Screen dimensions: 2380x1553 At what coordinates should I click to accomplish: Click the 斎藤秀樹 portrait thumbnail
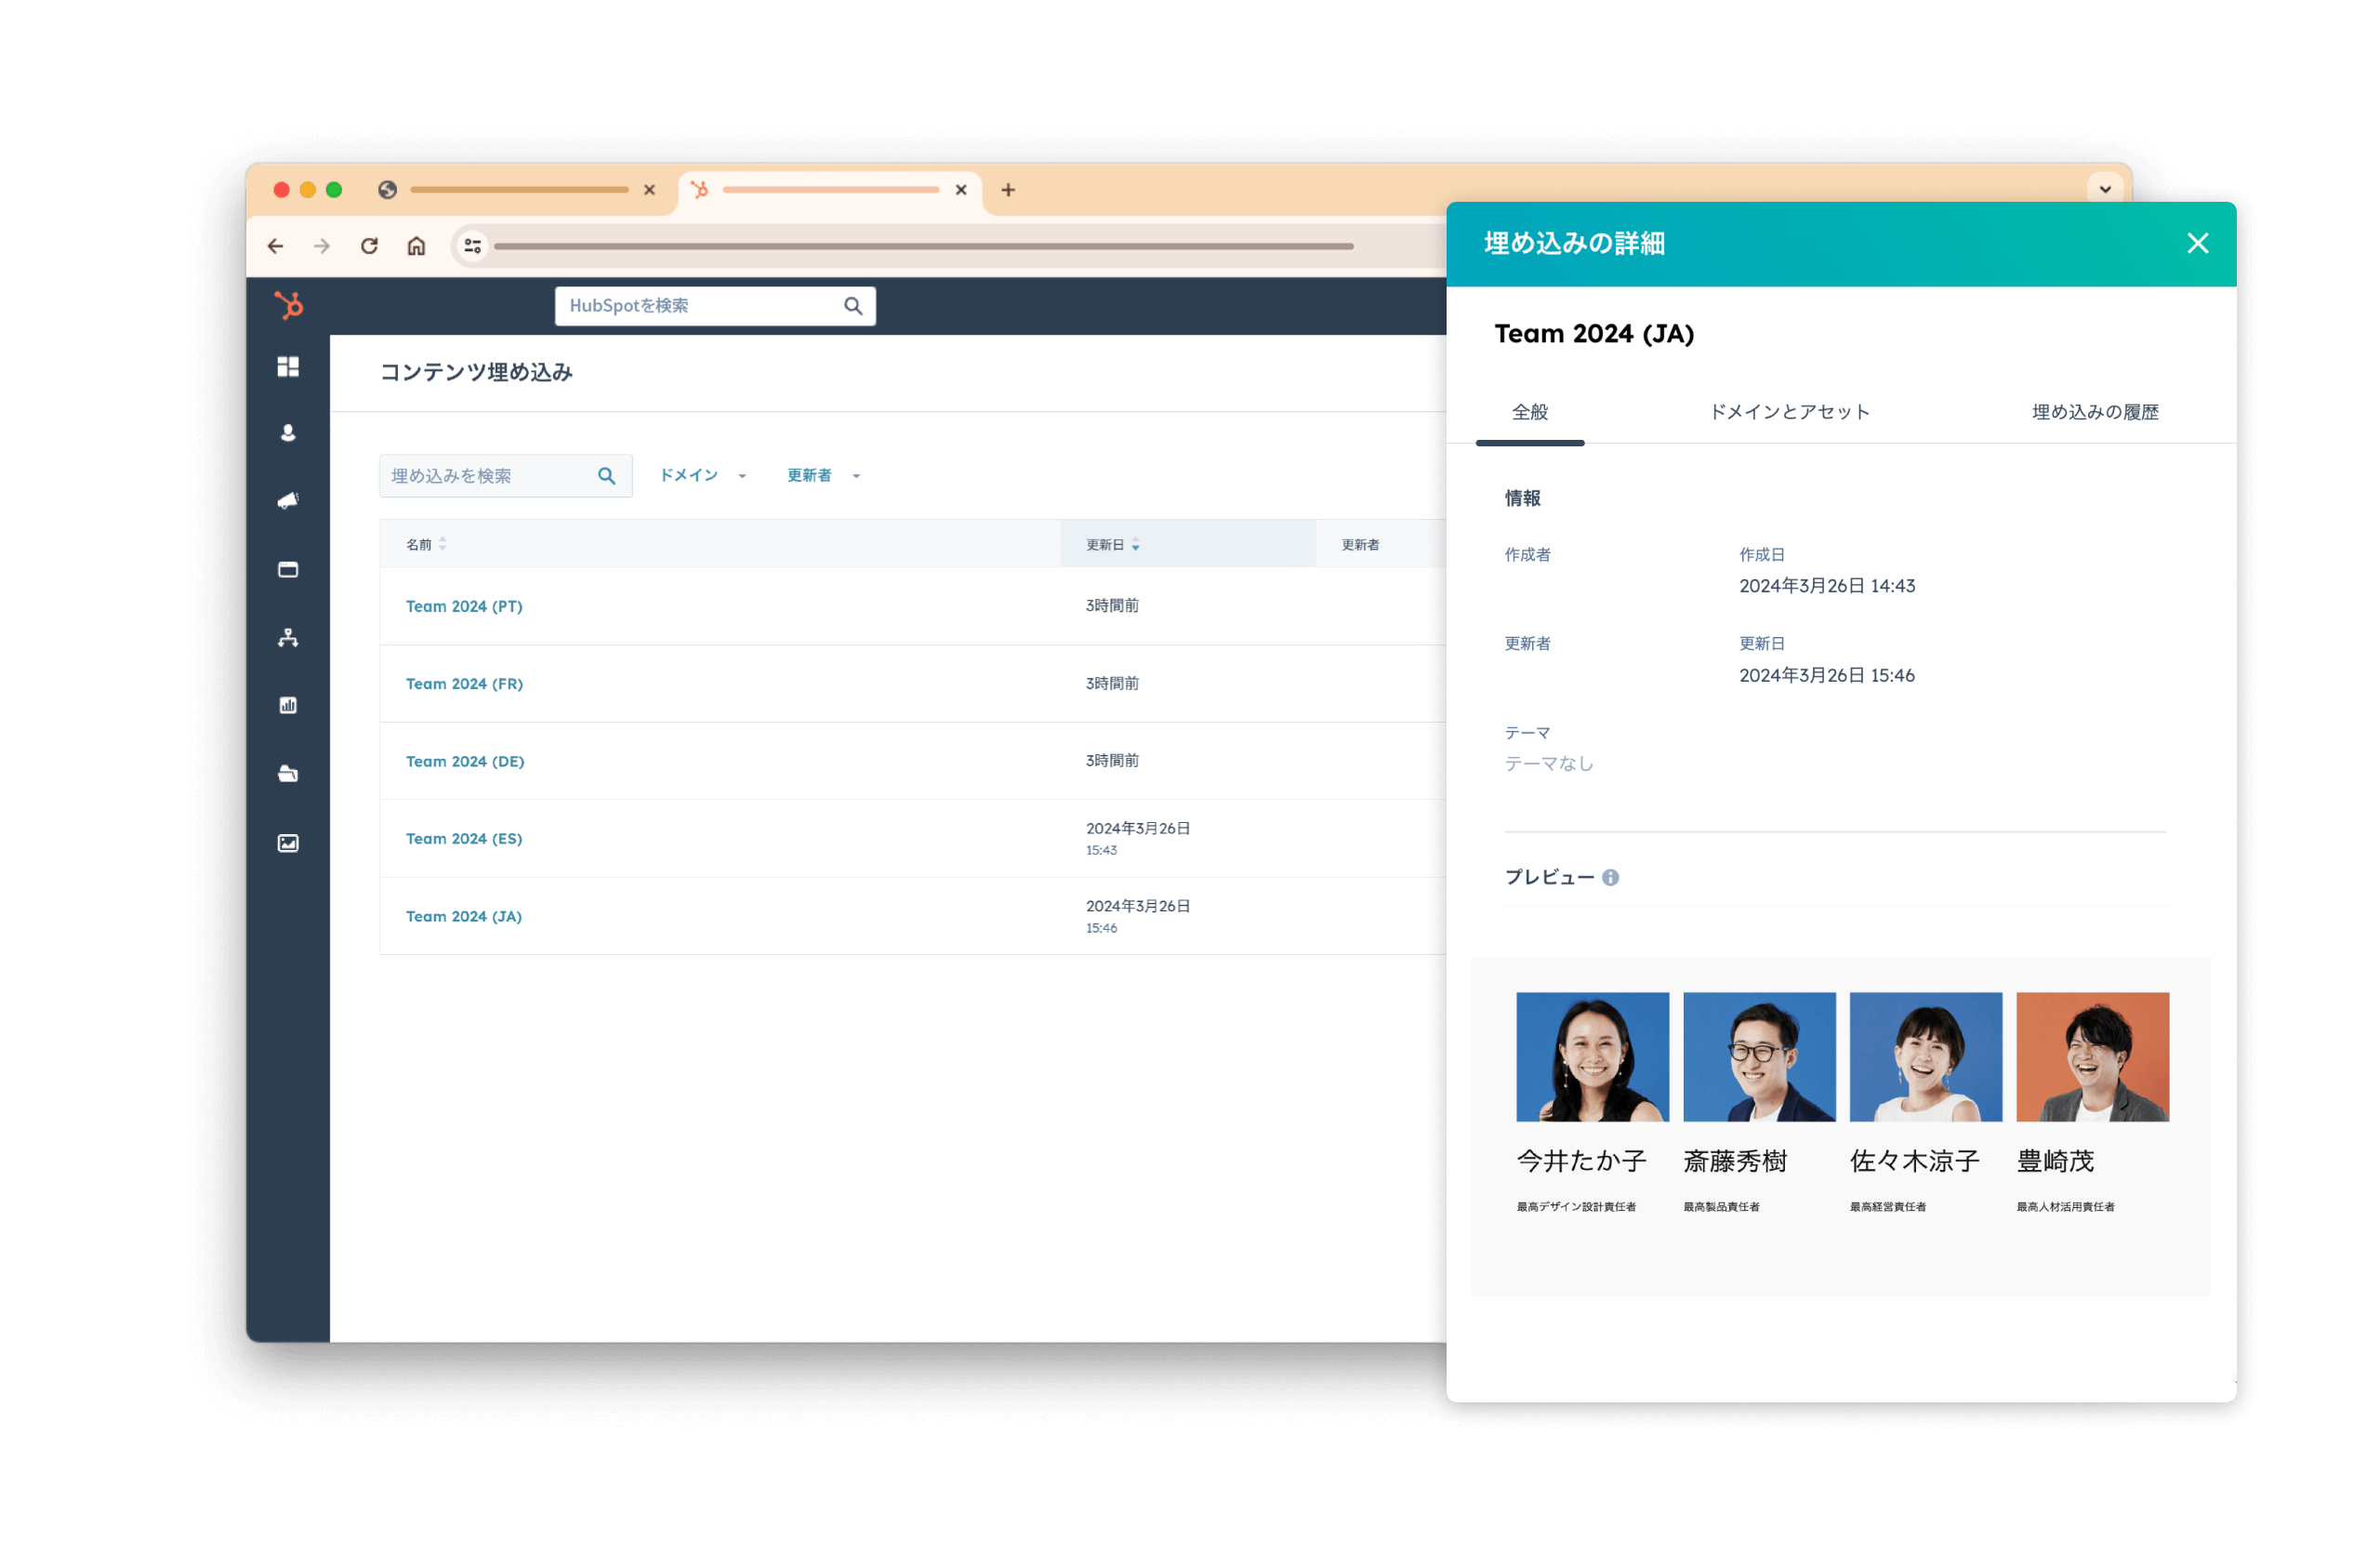point(1760,1057)
